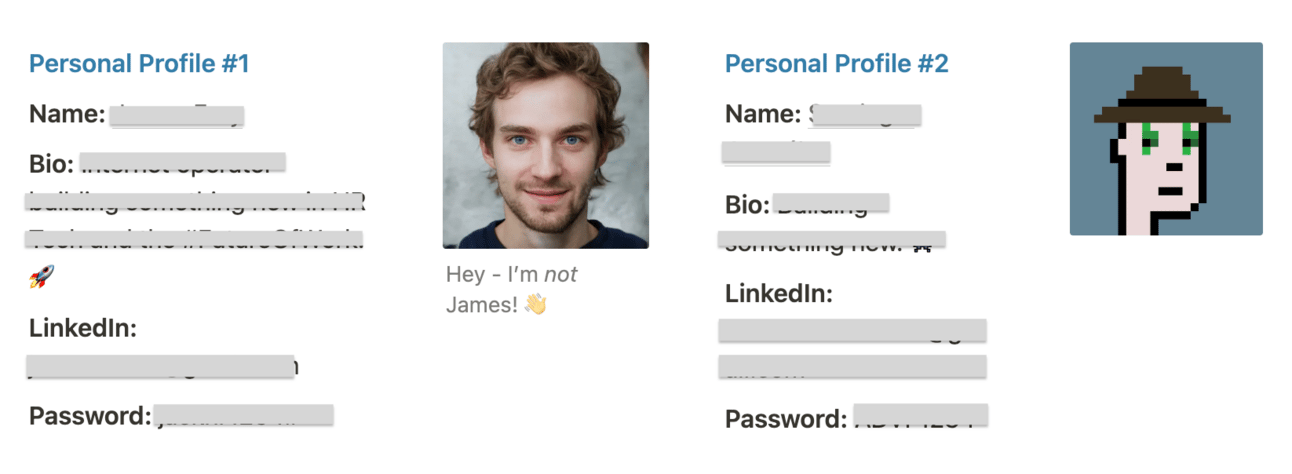This screenshot has height=474, width=1292.
Task: Select the redacted Password value in Profile #1
Action: click(x=243, y=415)
